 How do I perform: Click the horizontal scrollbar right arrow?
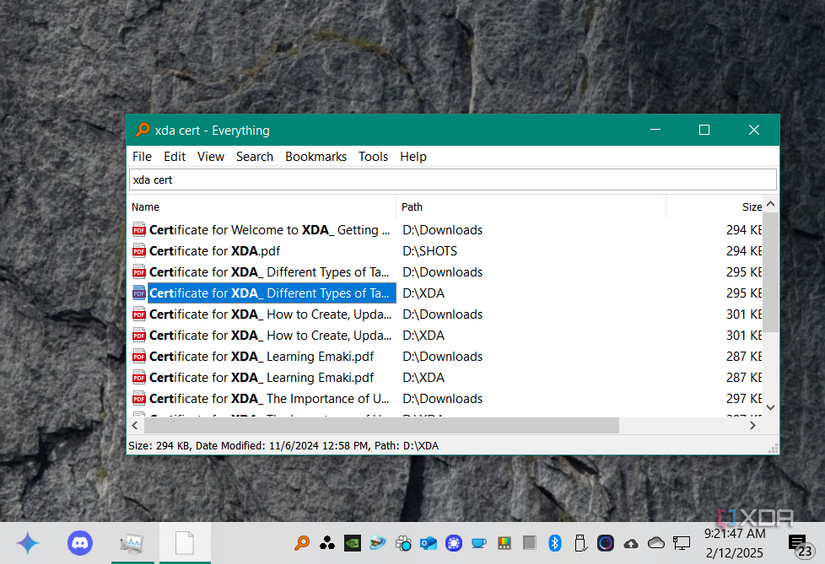(753, 426)
